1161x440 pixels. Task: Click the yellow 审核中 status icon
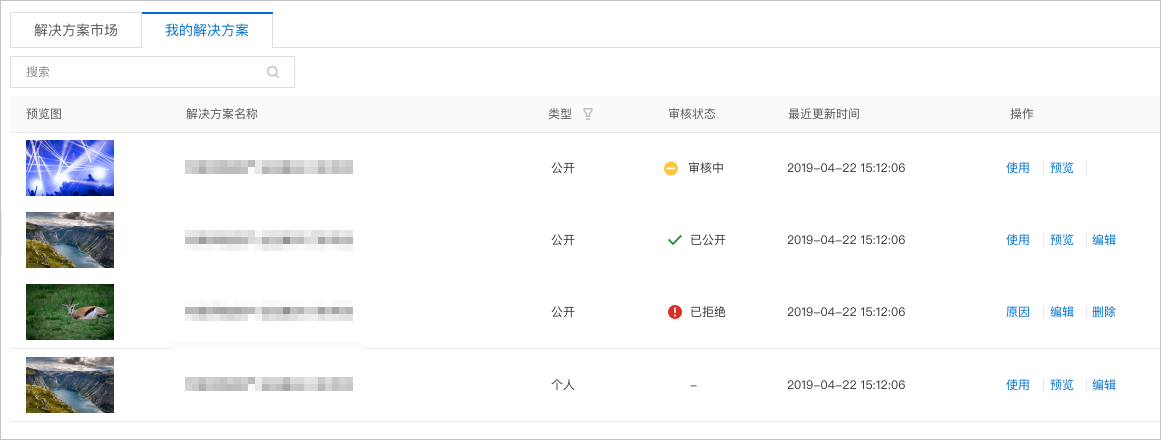[x=671, y=169]
